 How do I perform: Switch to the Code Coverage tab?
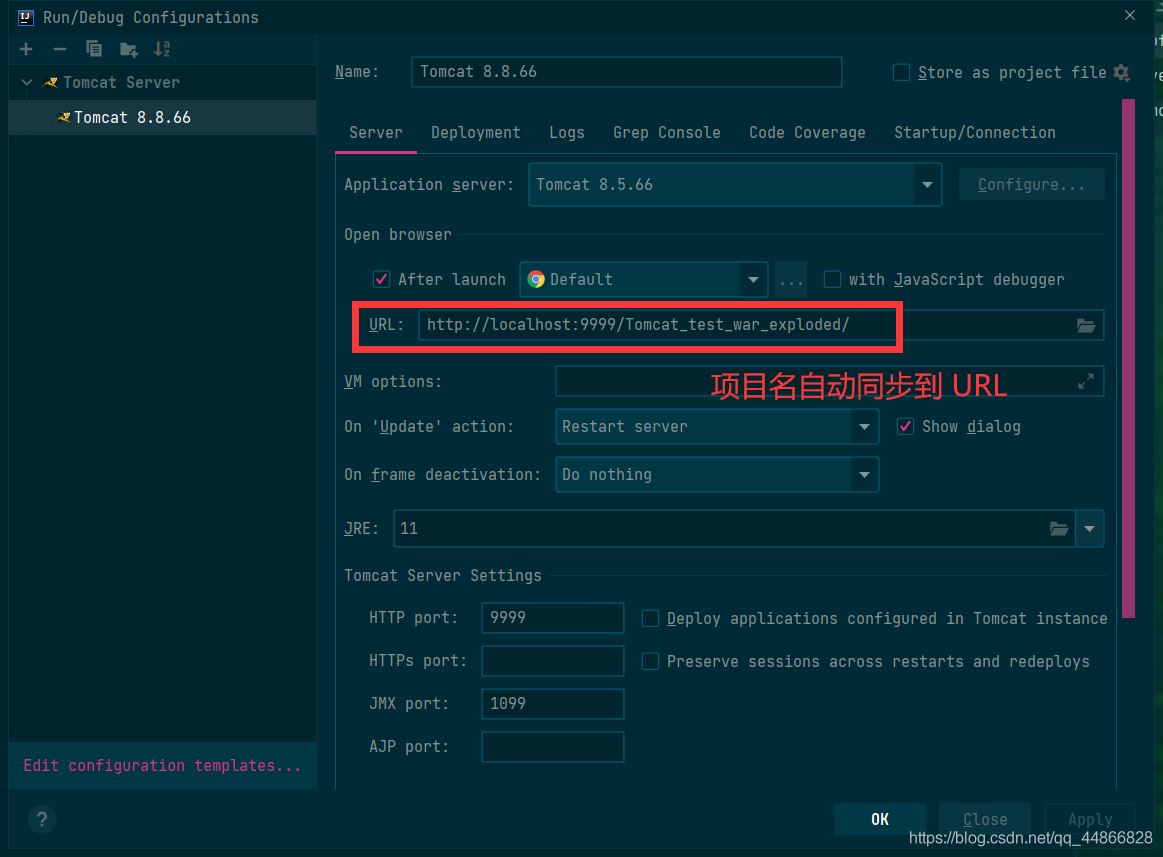pos(807,133)
